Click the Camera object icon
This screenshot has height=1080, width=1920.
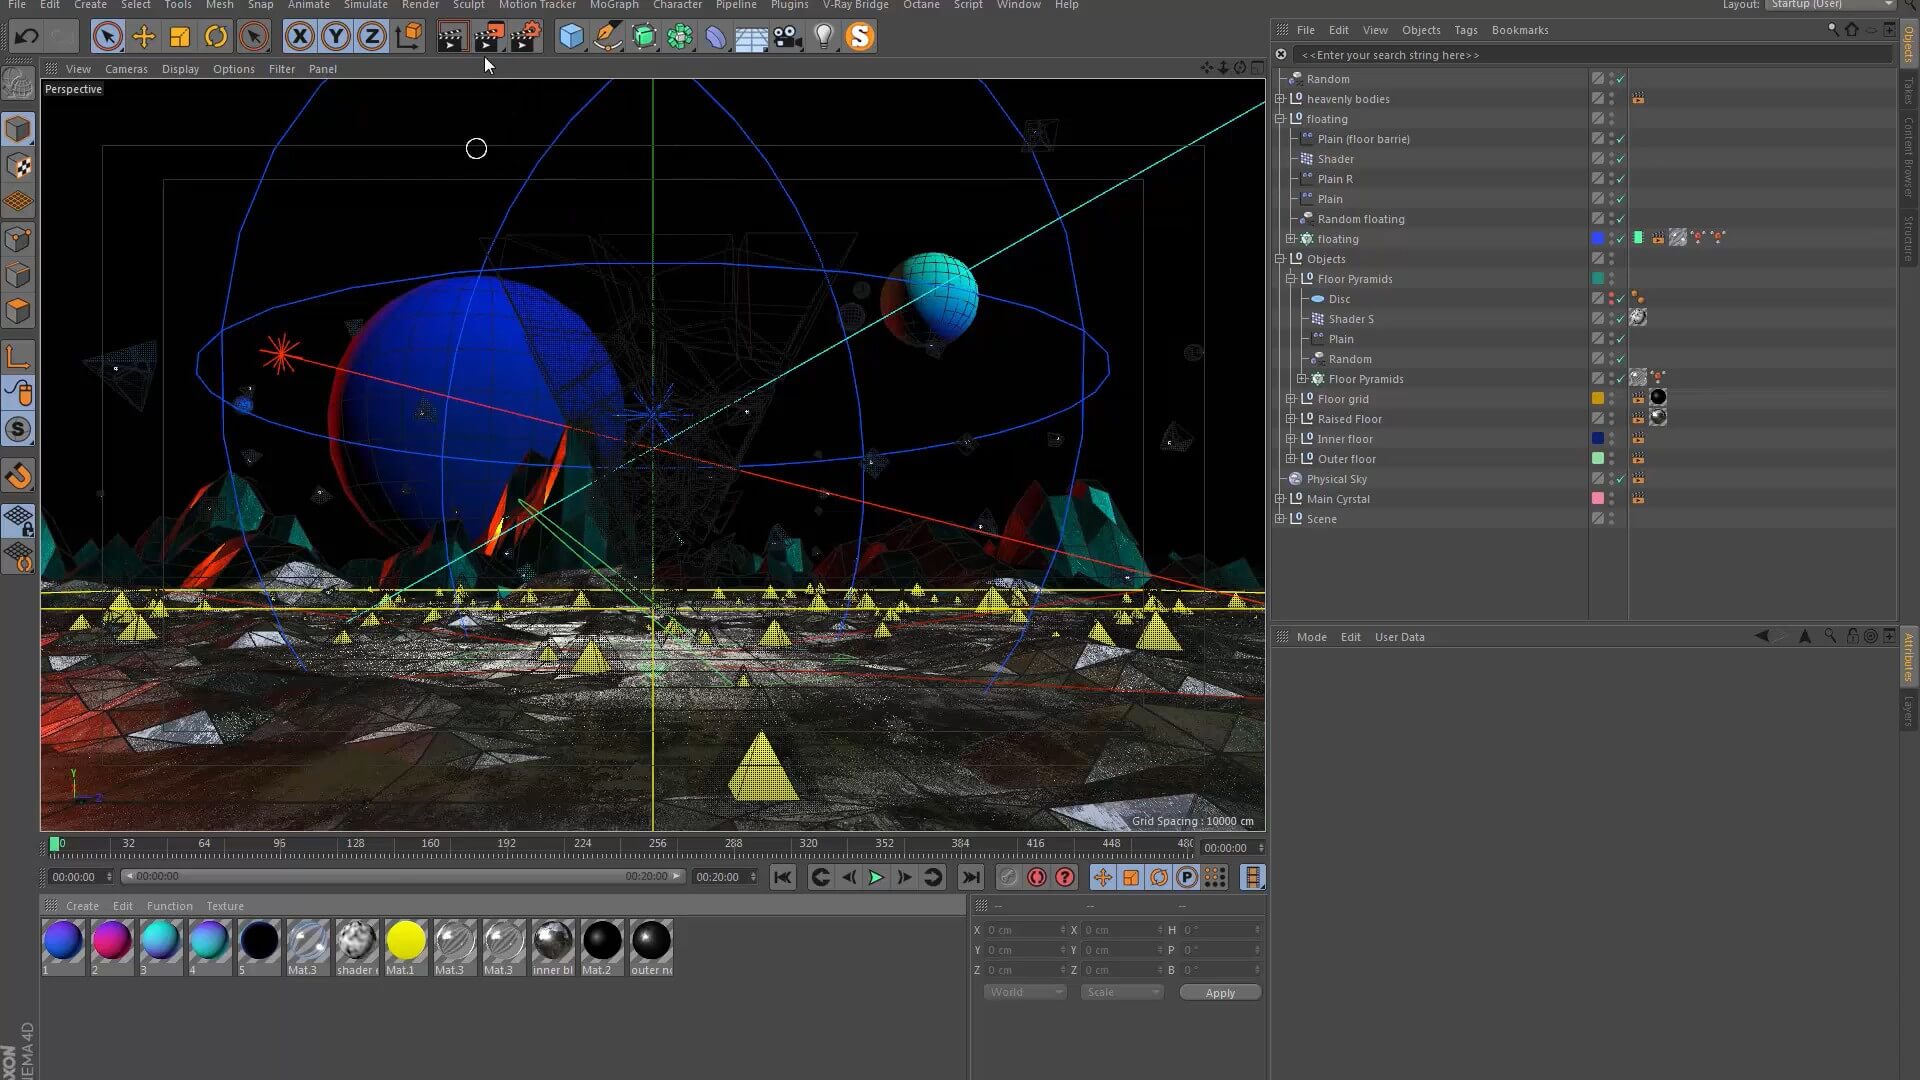[x=787, y=37]
